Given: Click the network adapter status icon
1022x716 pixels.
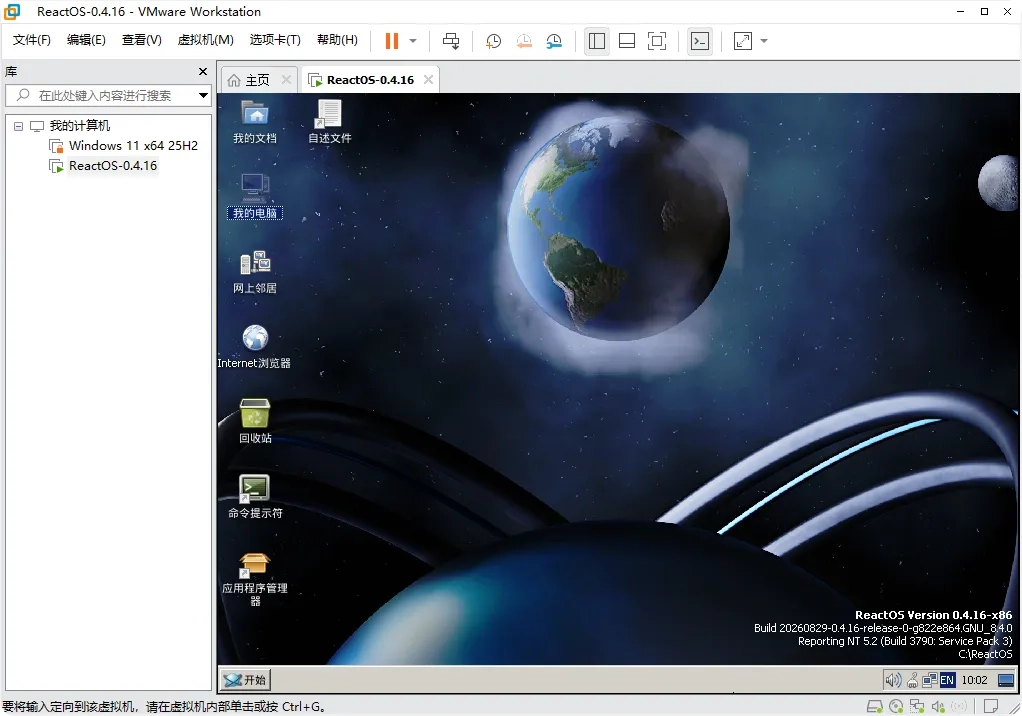Looking at the screenshot, I should point(917,706).
